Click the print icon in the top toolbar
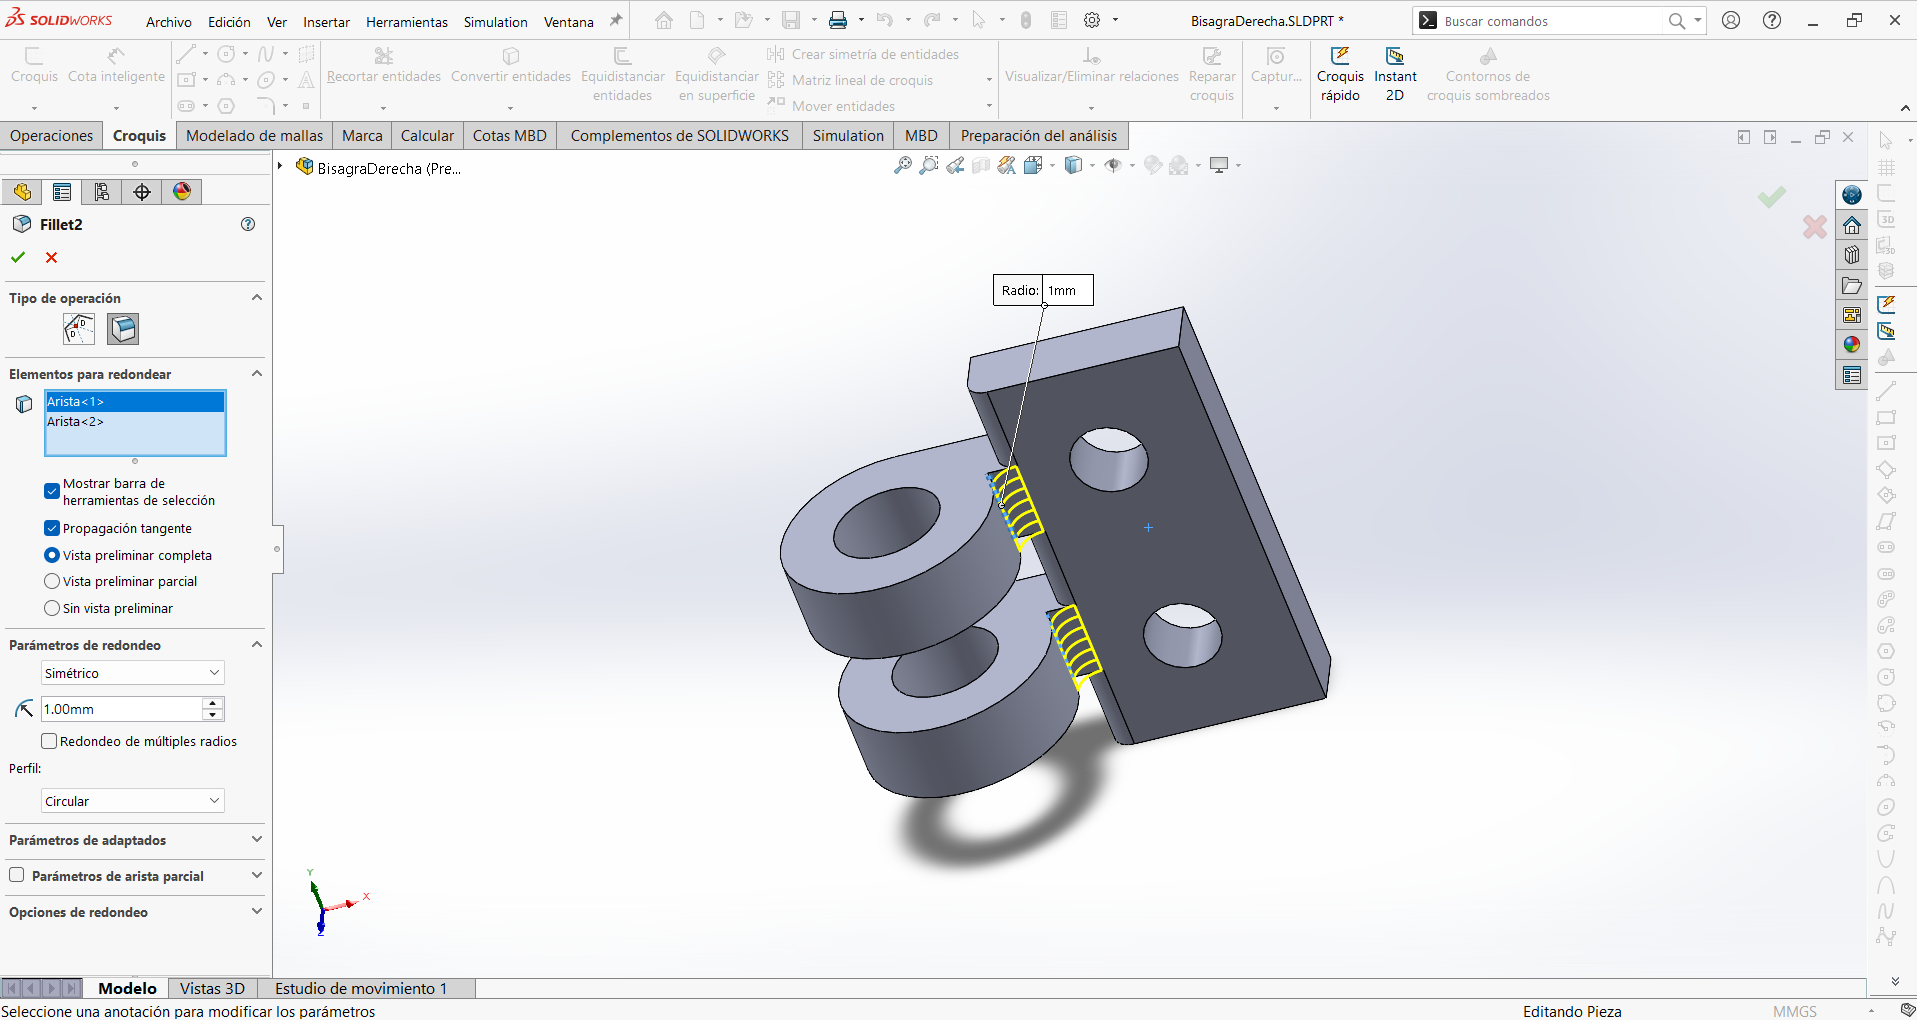The width and height of the screenshot is (1917, 1020). pos(838,20)
